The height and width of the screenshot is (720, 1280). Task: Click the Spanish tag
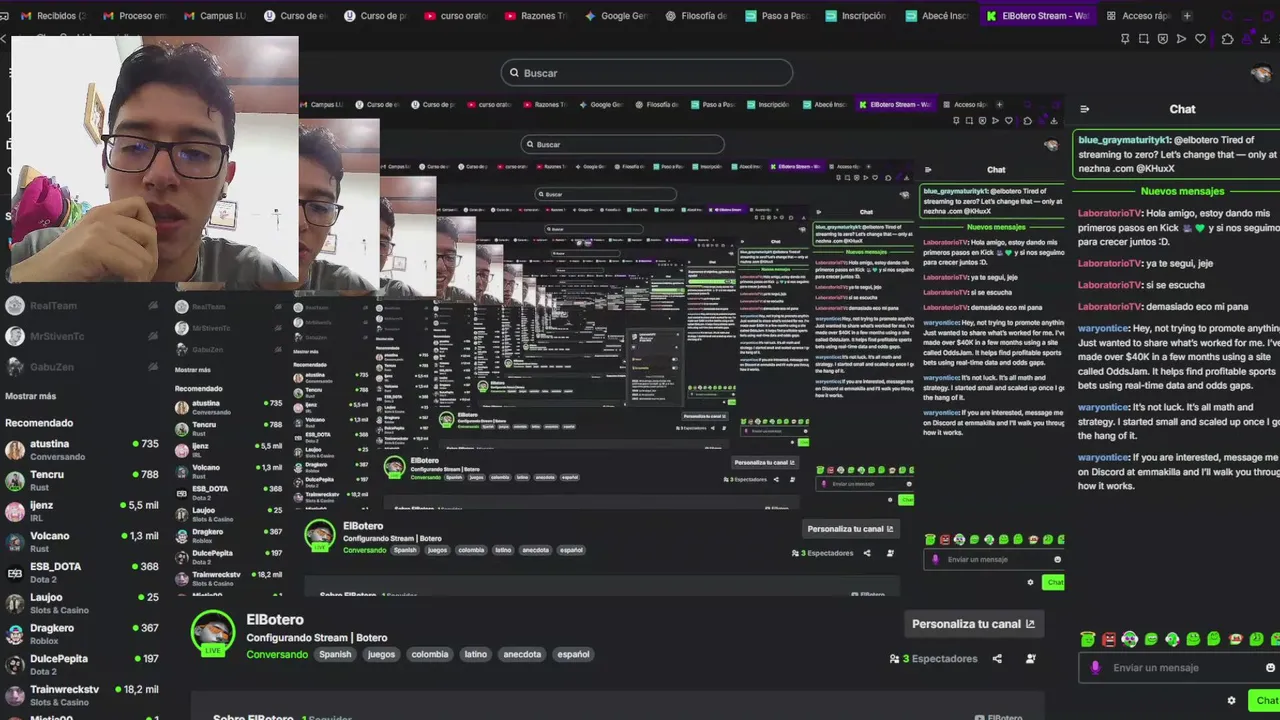tap(335, 655)
